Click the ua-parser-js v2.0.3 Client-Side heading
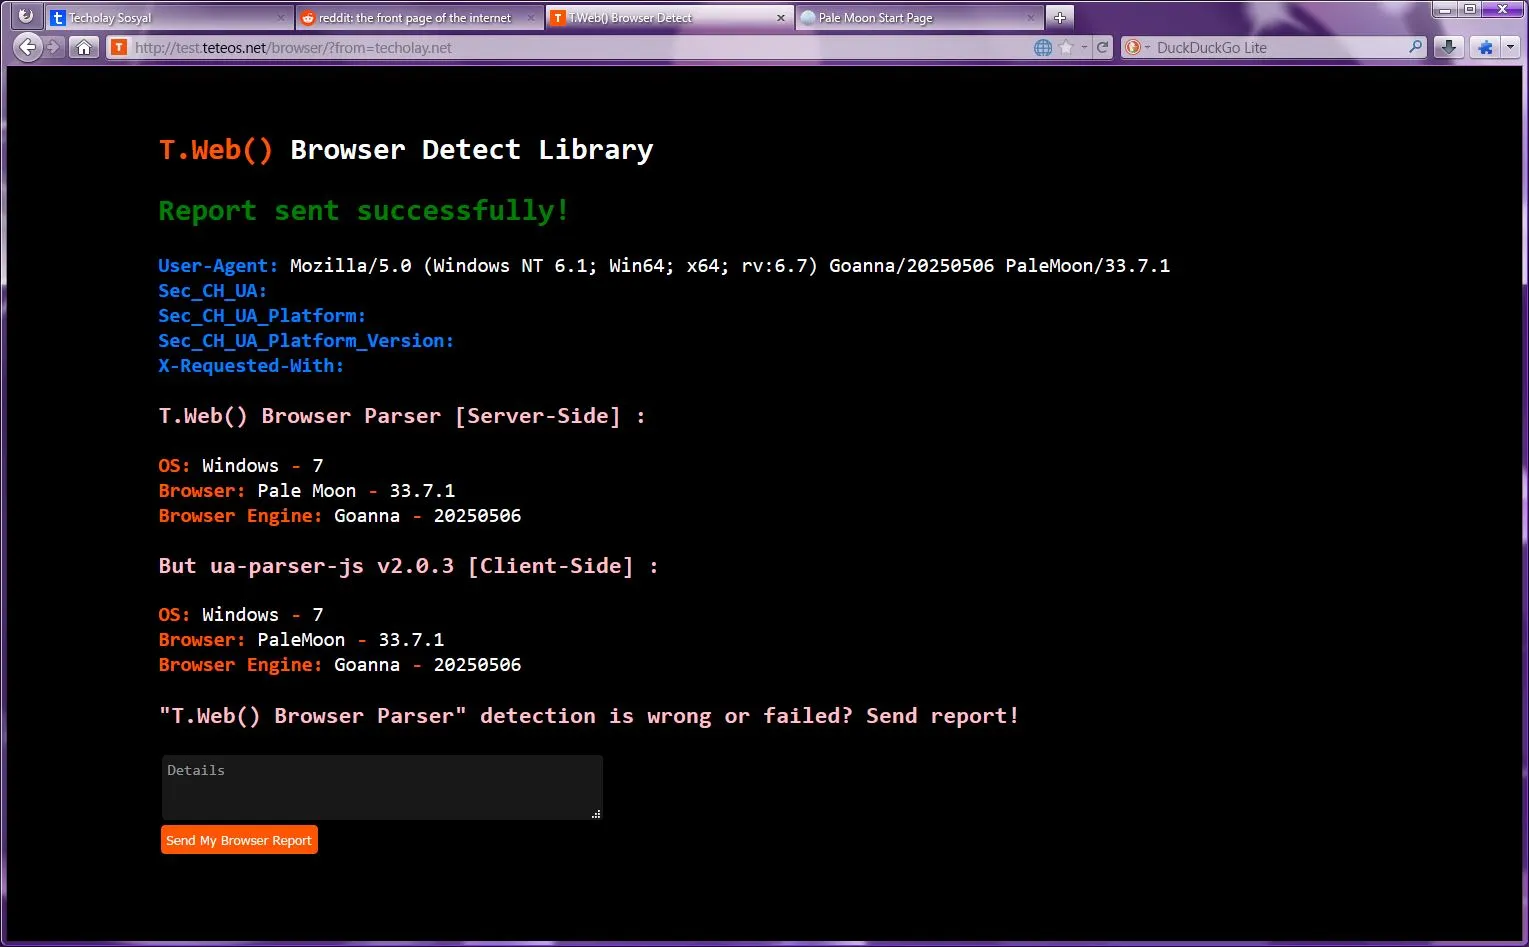This screenshot has width=1529, height=947. click(x=408, y=566)
